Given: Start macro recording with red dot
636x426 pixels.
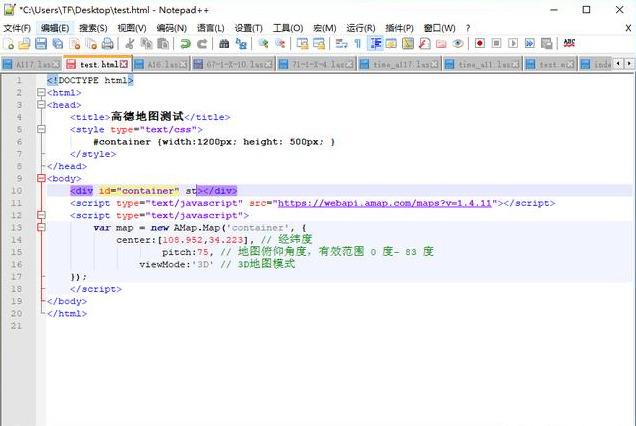Looking at the screenshot, I should (x=480, y=43).
